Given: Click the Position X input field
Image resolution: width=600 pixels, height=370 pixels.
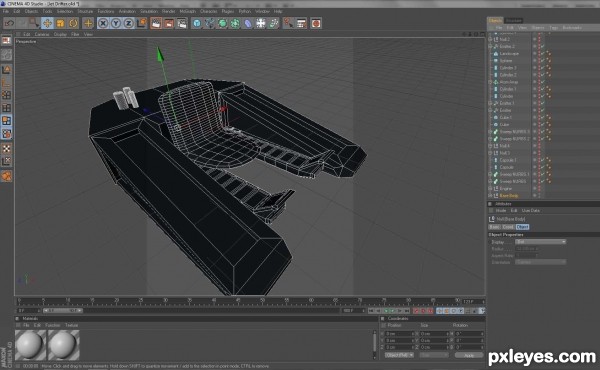Looking at the screenshot, I should [x=399, y=334].
